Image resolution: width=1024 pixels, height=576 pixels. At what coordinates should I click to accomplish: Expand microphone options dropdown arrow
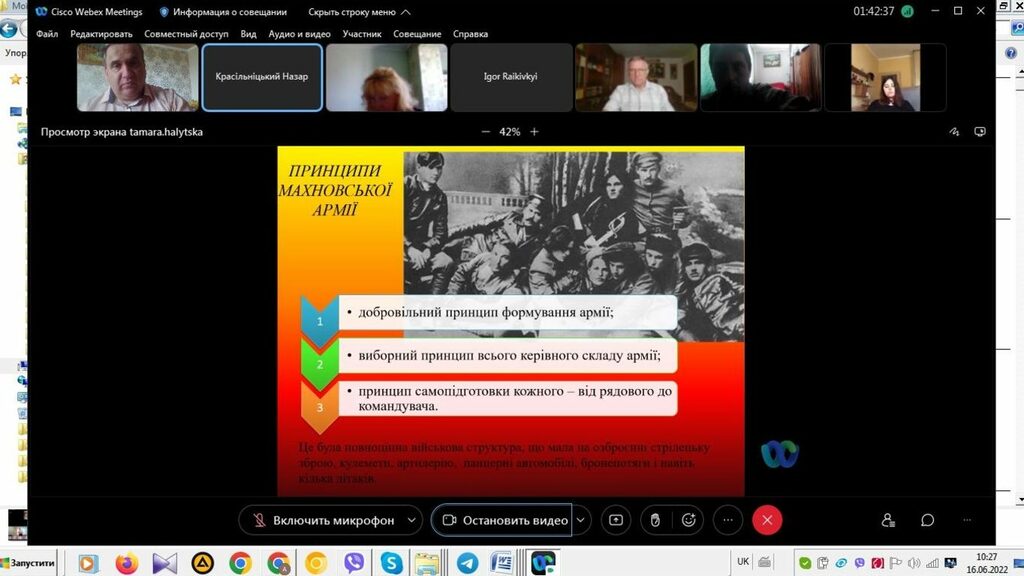click(x=412, y=520)
